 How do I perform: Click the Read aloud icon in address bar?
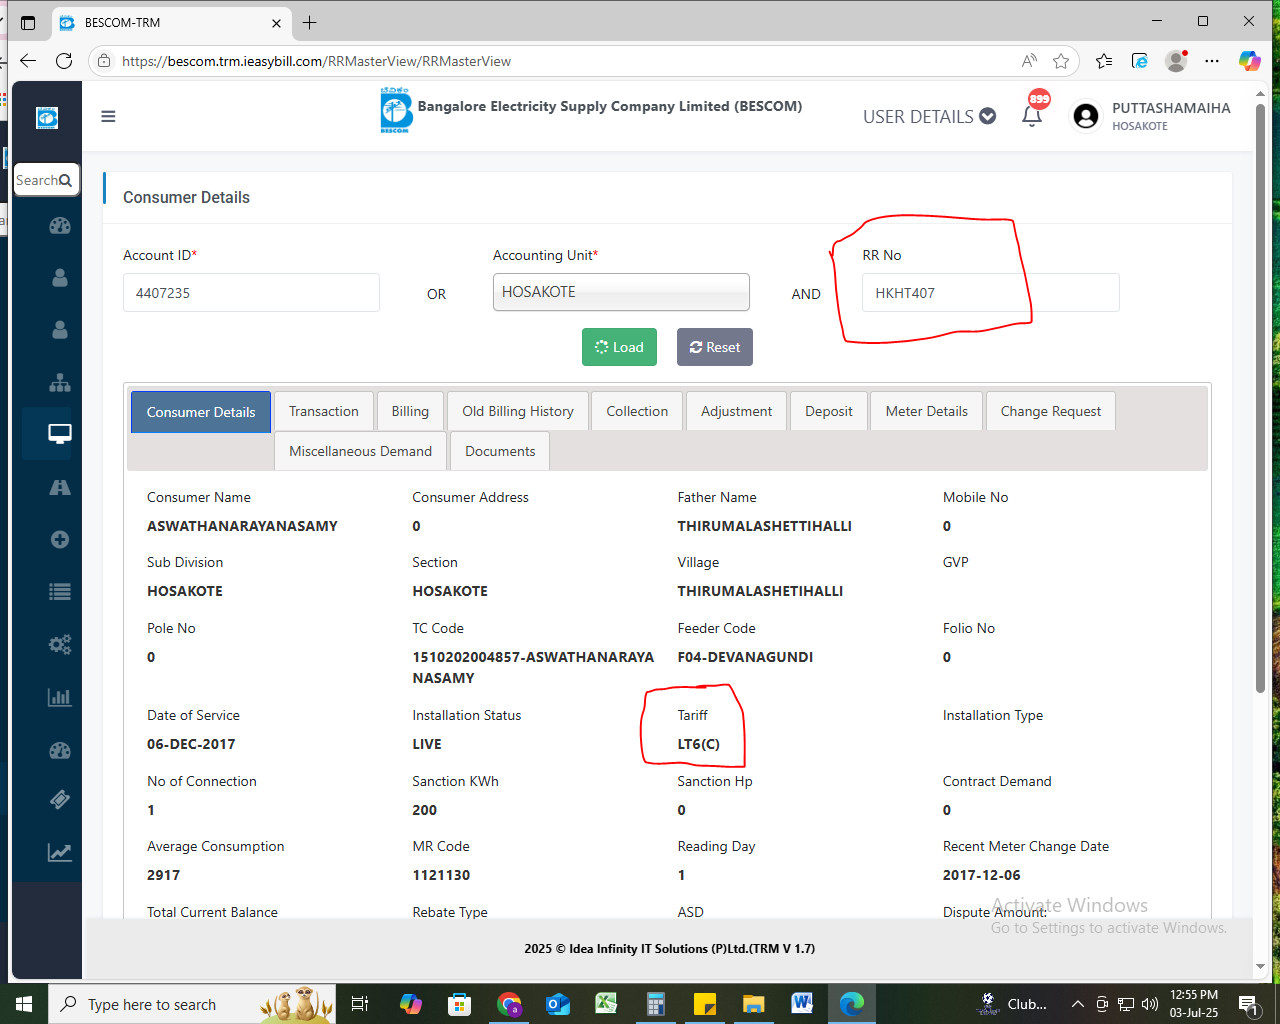tap(1029, 61)
